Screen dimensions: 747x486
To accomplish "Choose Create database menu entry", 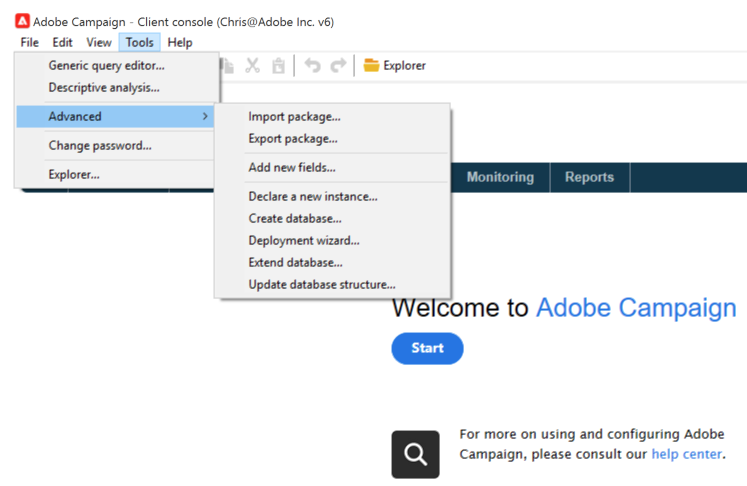I will pyautogui.click(x=333, y=218).
